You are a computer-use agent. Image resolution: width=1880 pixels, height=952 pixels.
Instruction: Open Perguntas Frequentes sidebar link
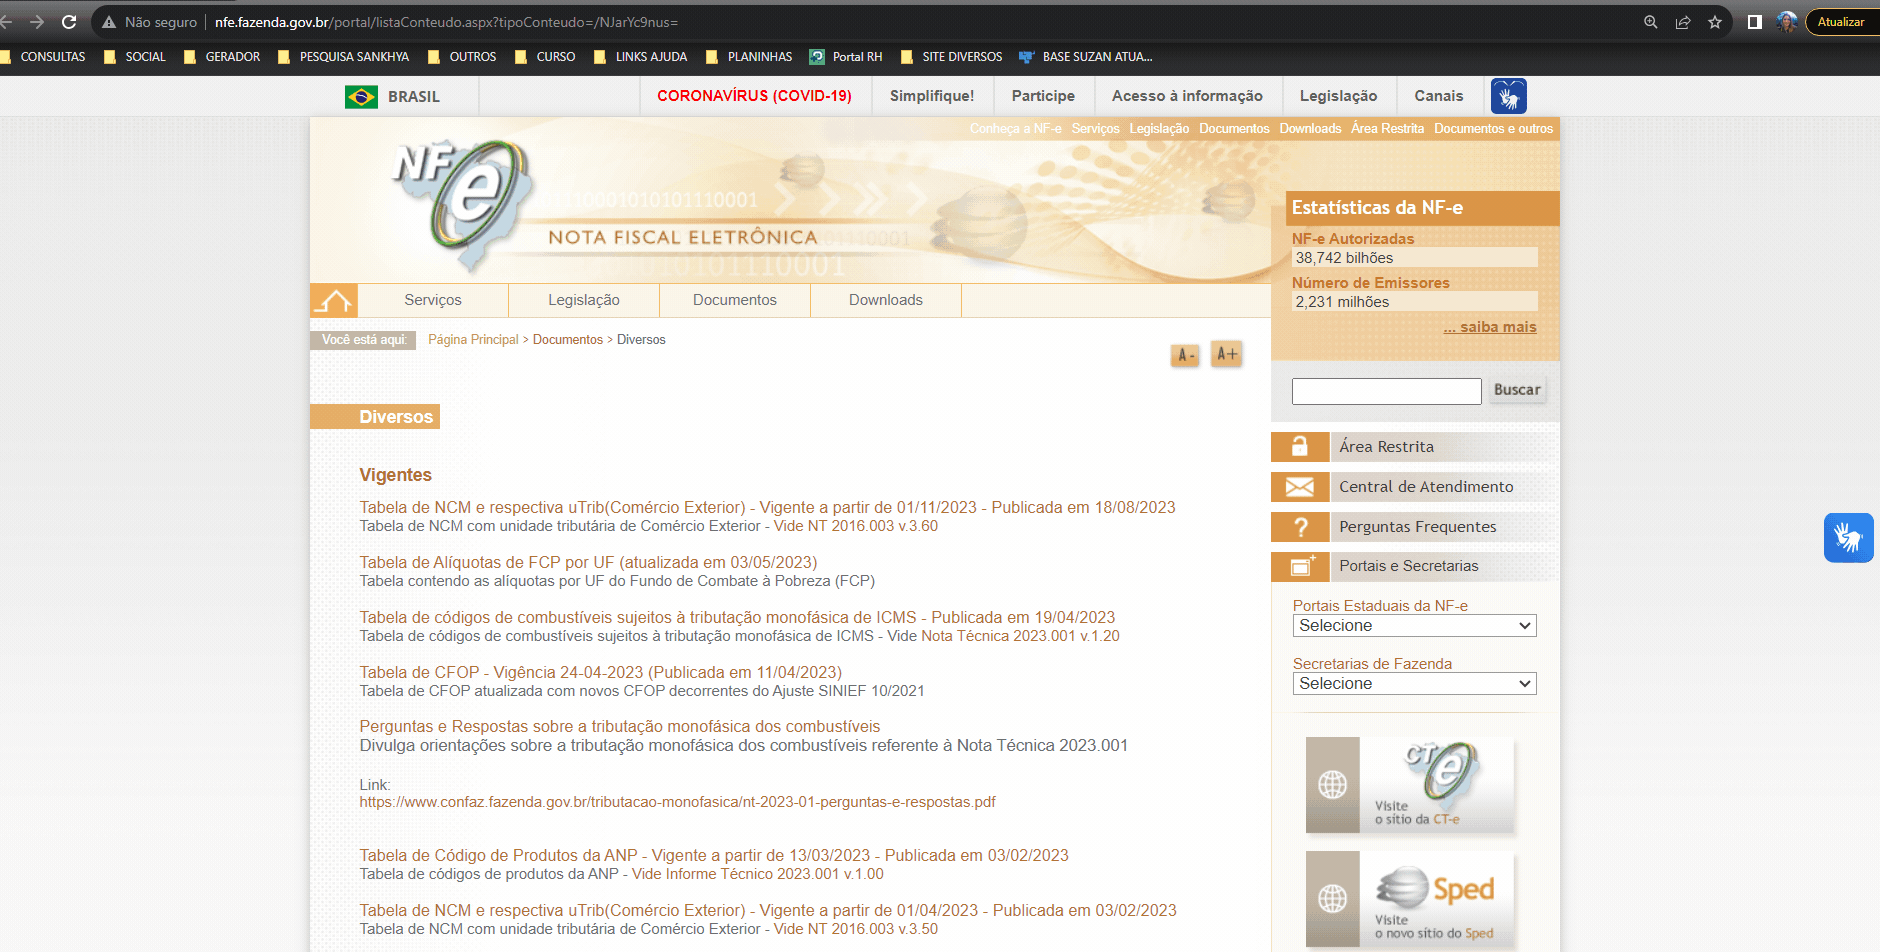click(x=1417, y=527)
